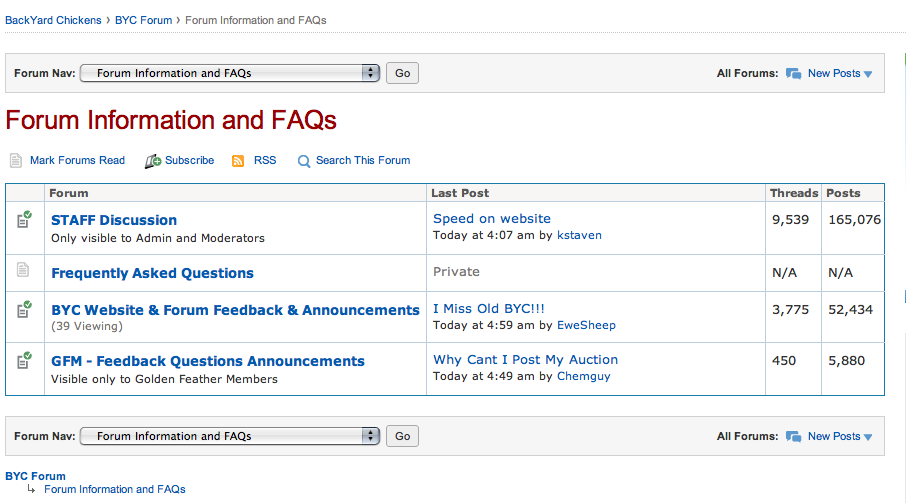Open the Speed on website last post

492,219
